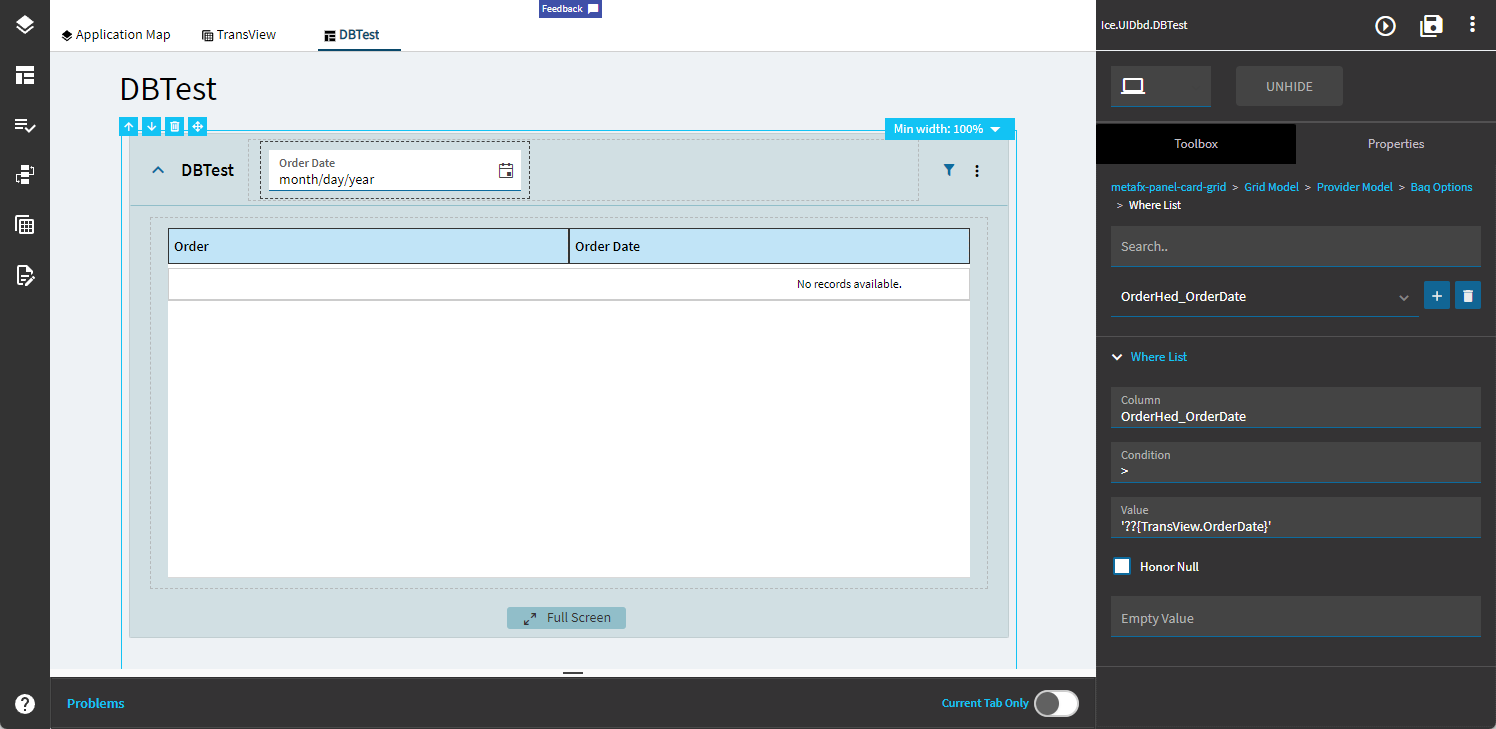Screen dimensions: 1496x729
Task: Click the expand arrows icon in Full Screen button
Action: (530, 618)
